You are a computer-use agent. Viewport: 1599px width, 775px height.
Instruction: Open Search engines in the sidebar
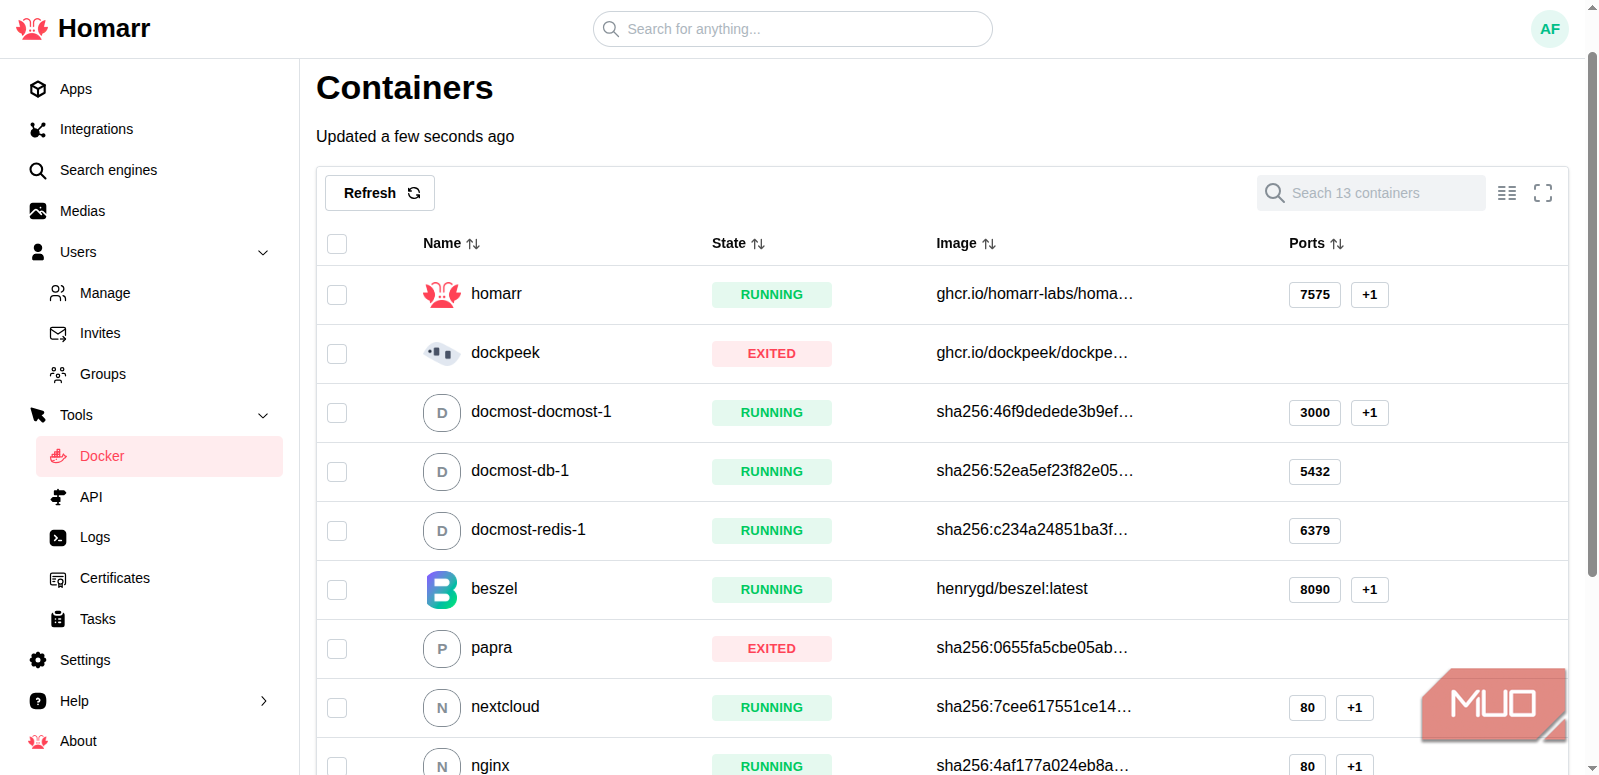108,170
